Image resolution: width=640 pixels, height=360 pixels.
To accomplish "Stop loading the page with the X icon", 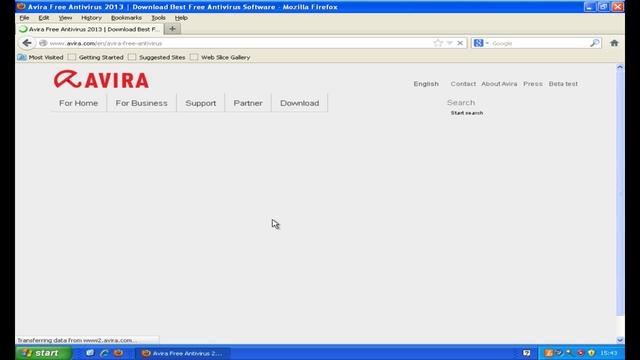I will [460, 43].
